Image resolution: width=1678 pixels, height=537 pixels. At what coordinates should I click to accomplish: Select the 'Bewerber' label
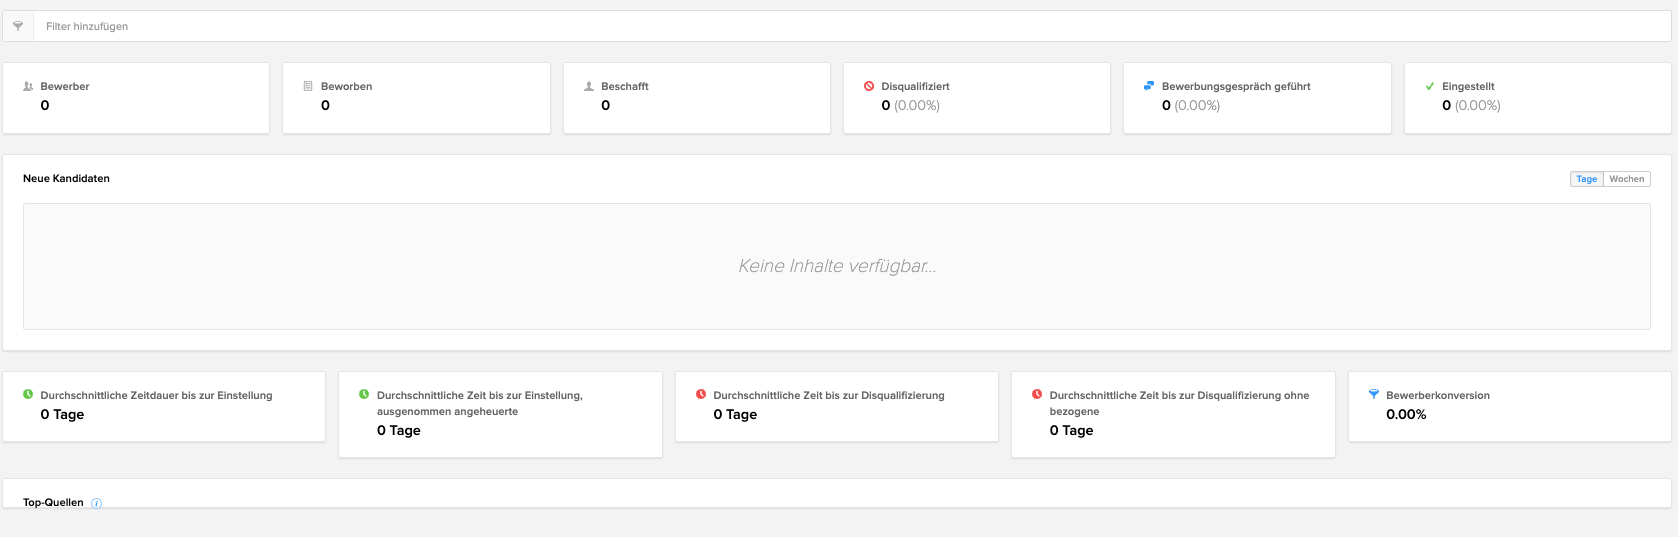pos(65,87)
